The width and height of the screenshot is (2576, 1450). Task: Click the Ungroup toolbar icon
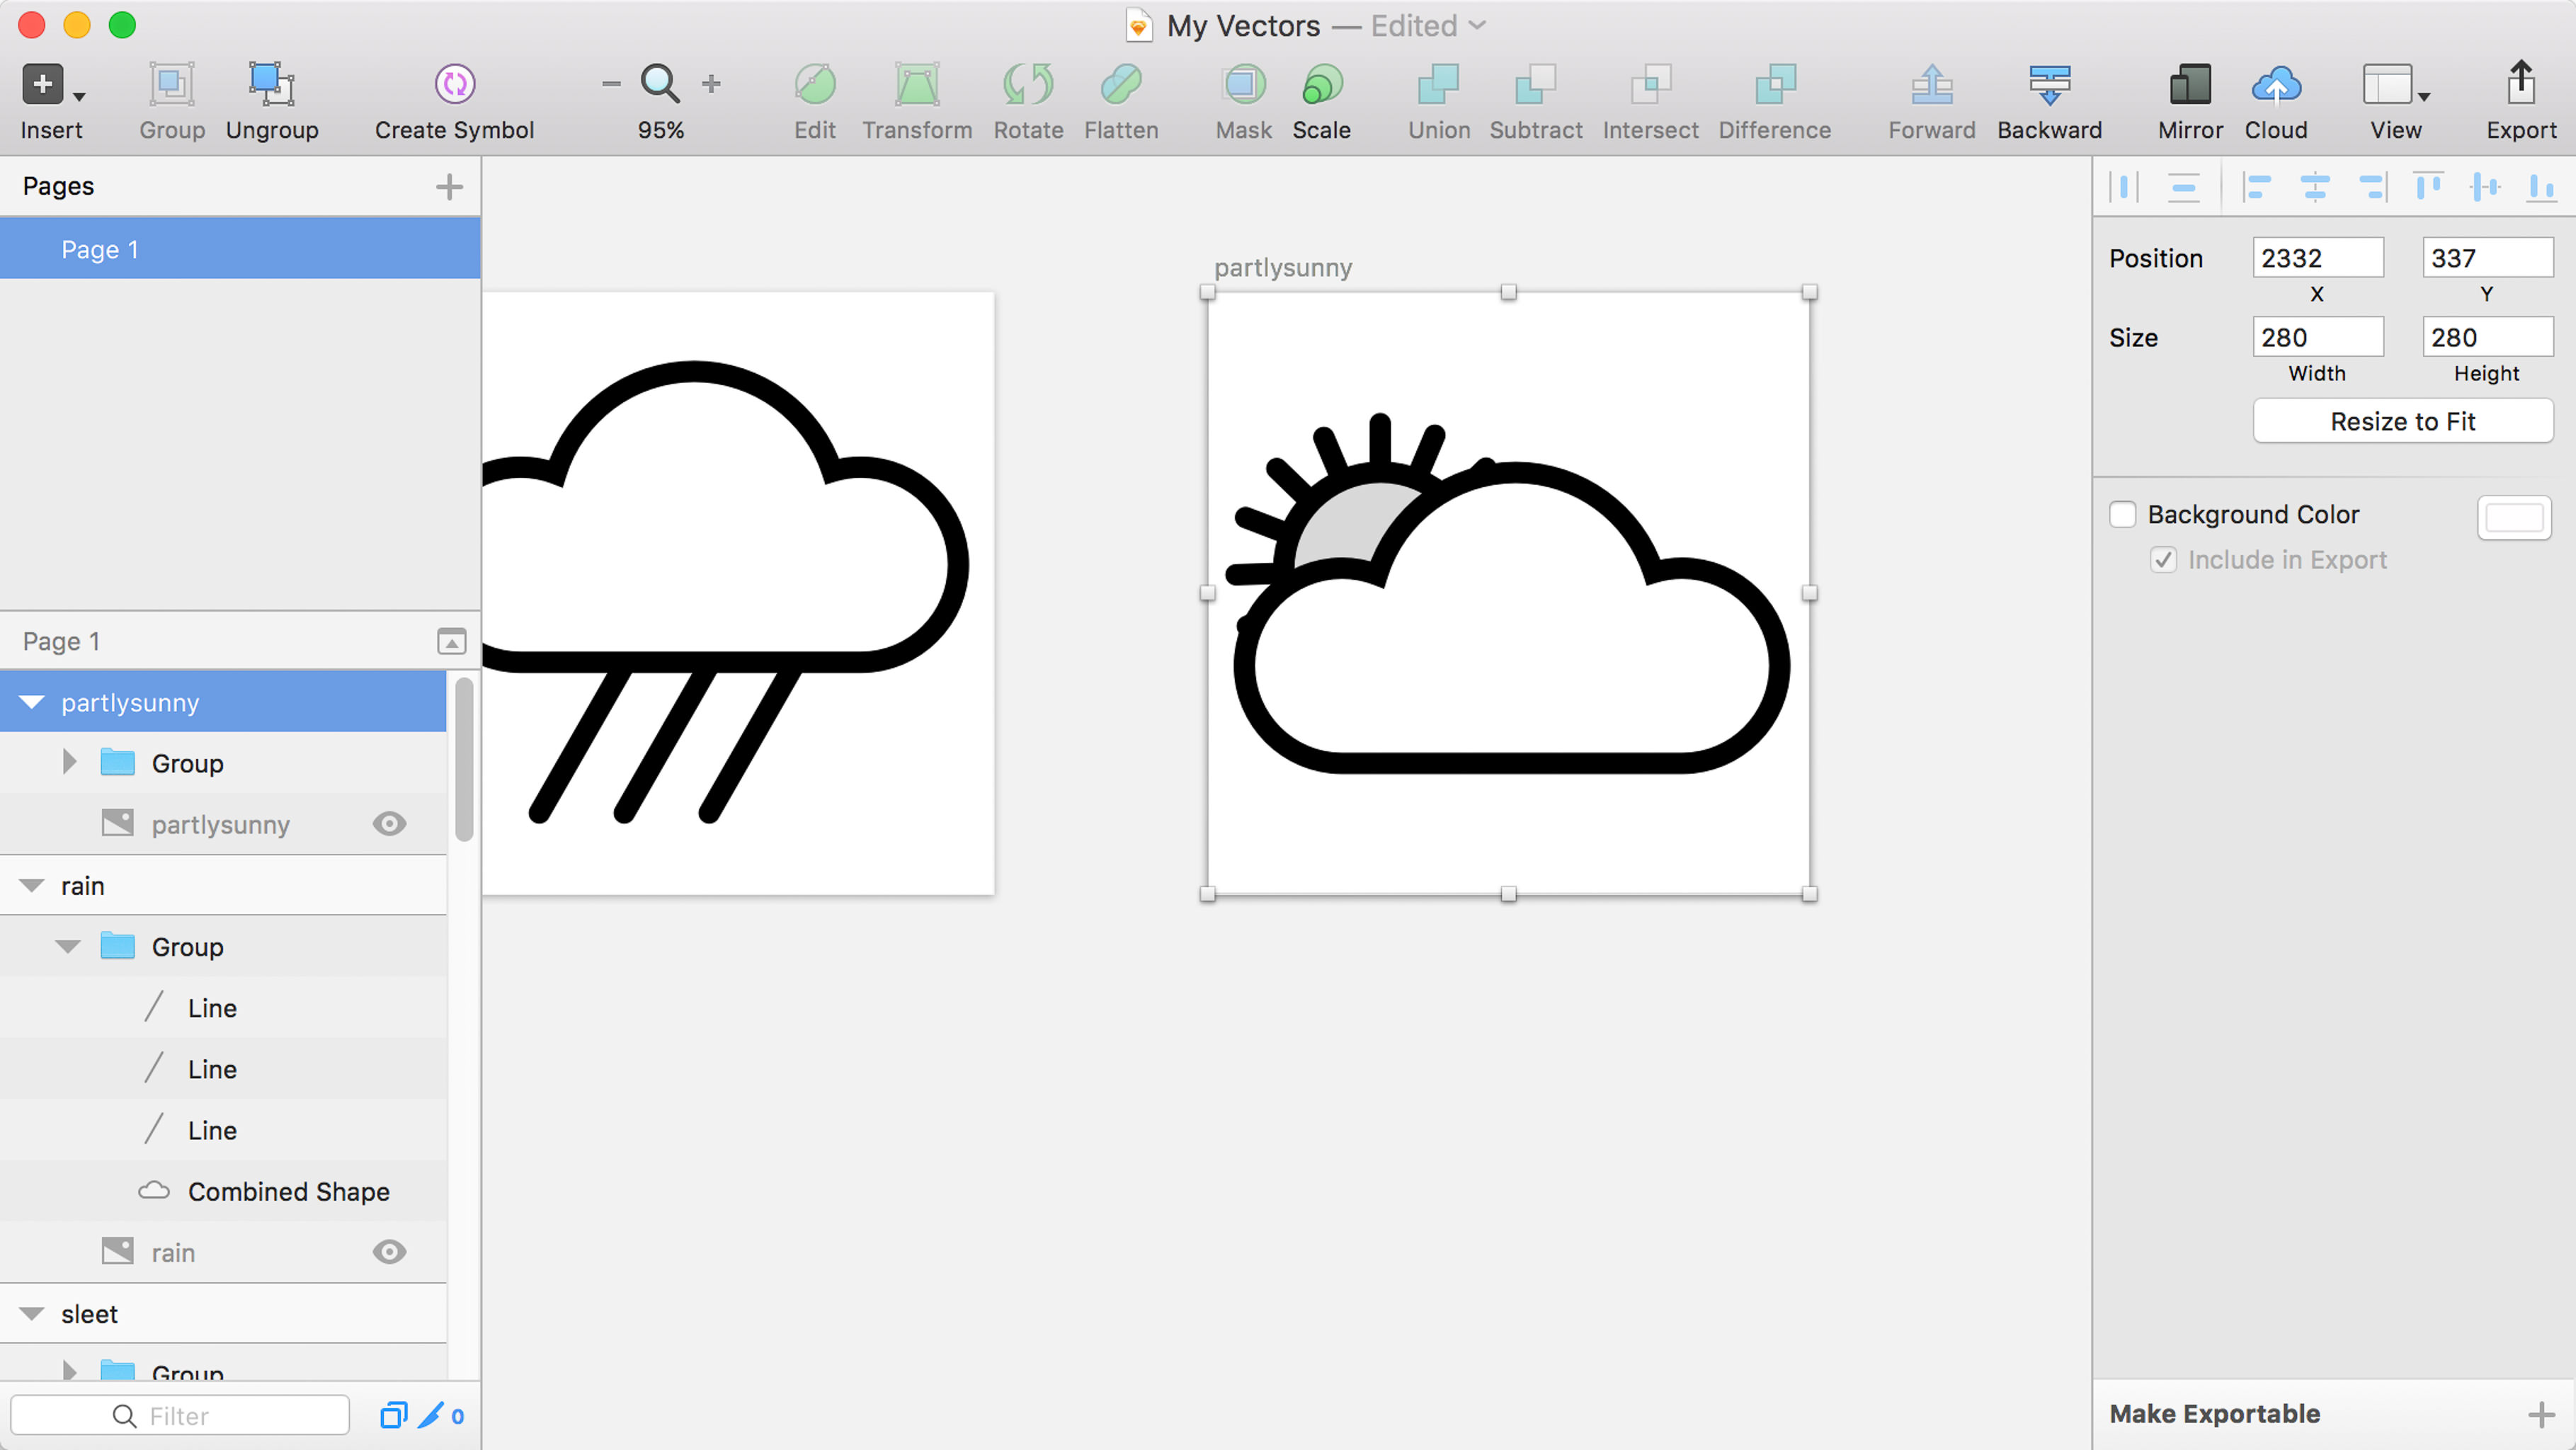tap(271, 85)
